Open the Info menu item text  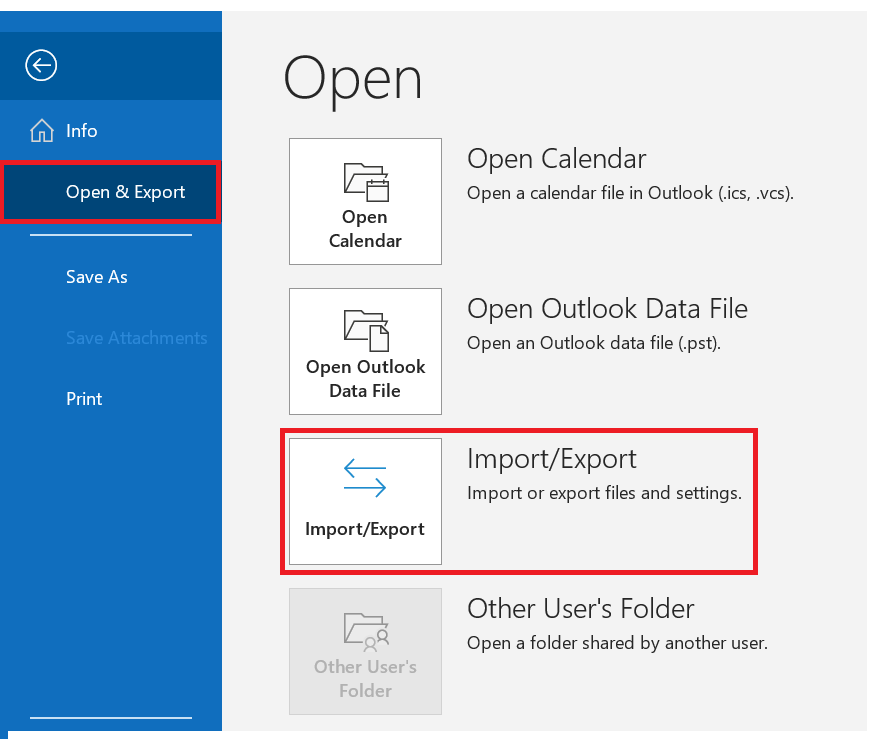[82, 130]
